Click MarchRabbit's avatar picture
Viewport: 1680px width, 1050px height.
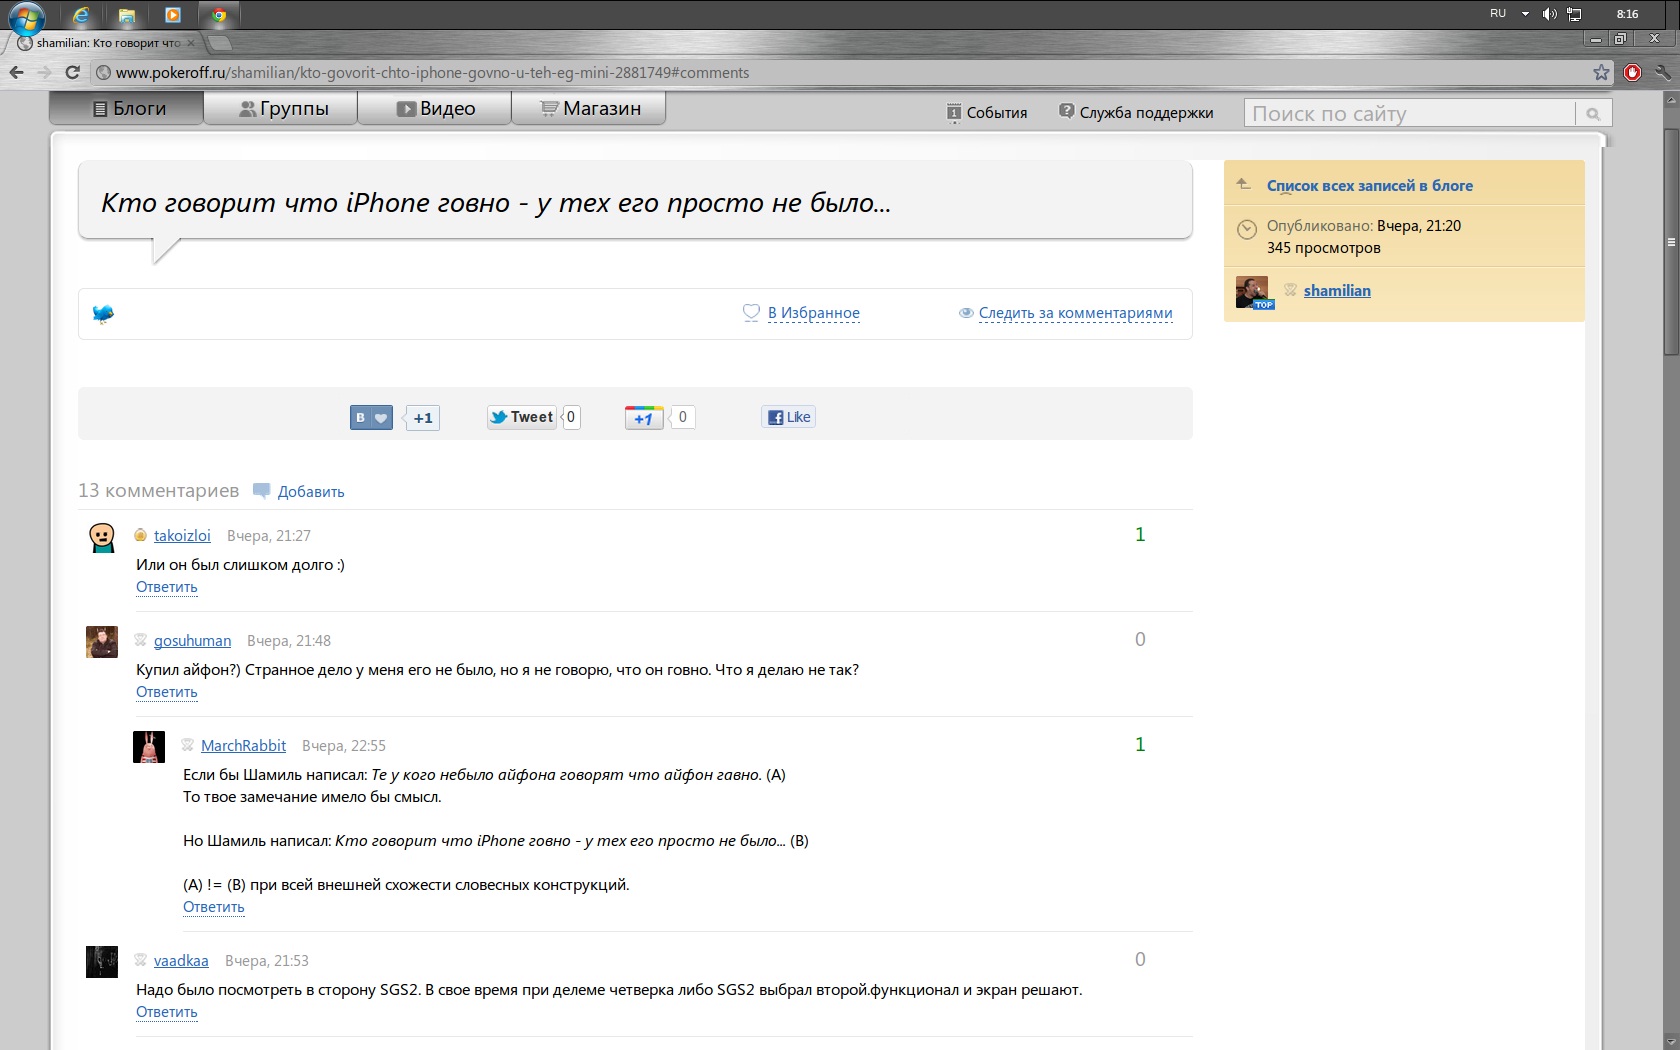tap(149, 747)
